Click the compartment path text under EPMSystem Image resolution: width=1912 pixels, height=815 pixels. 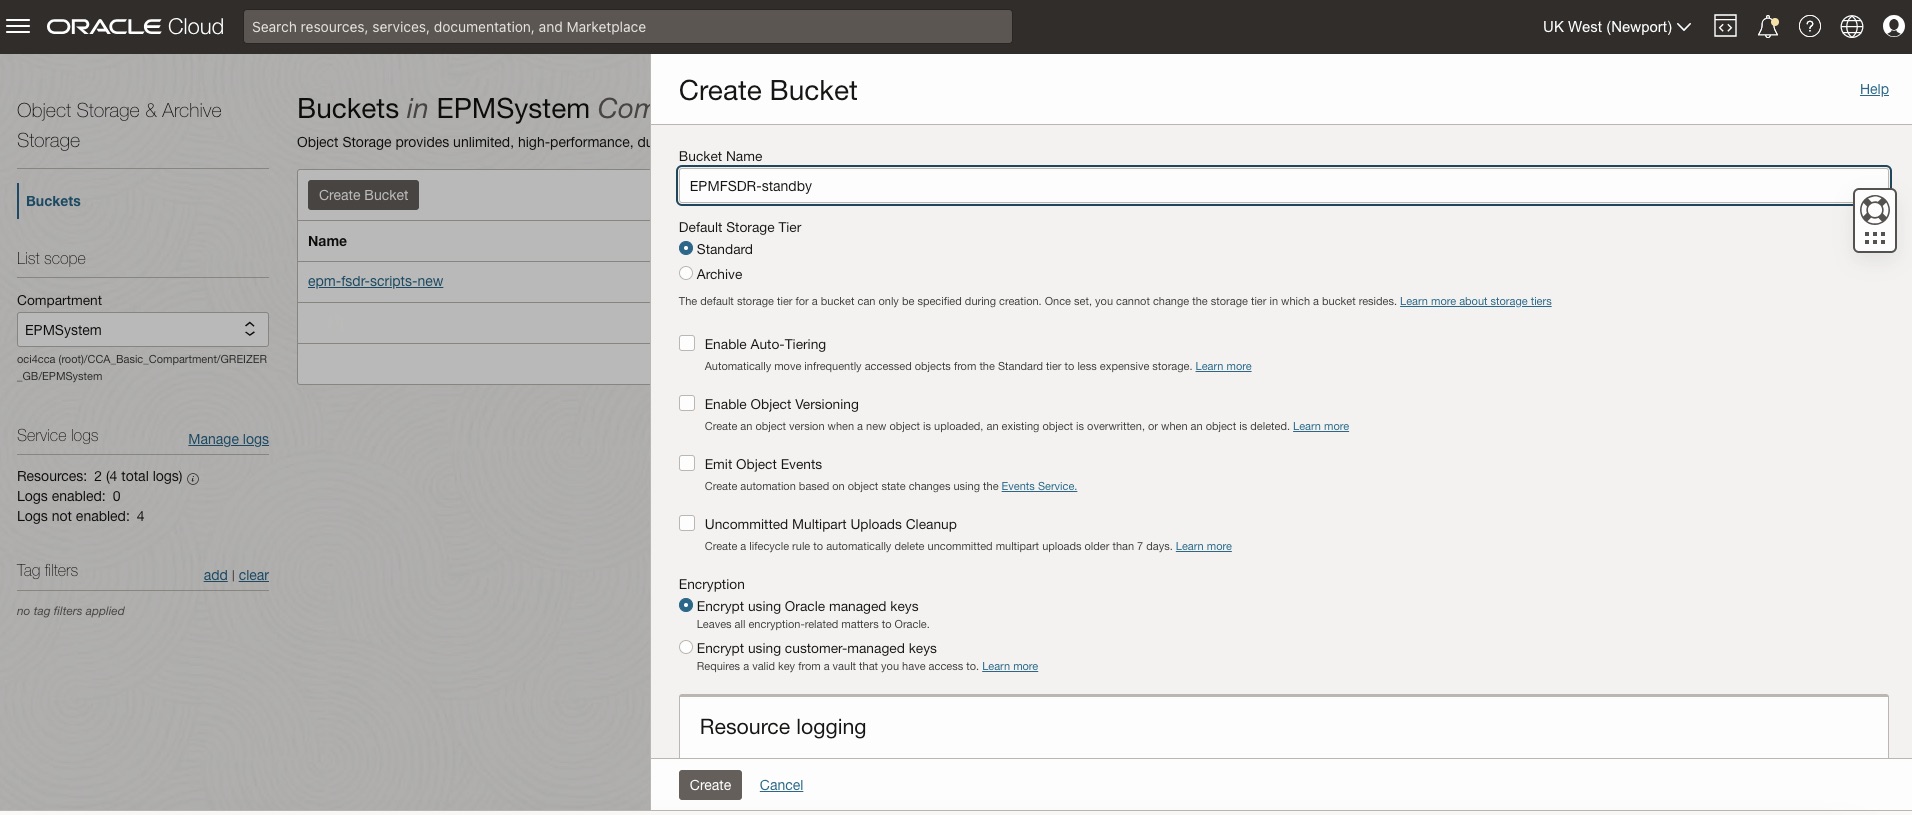[x=142, y=368]
